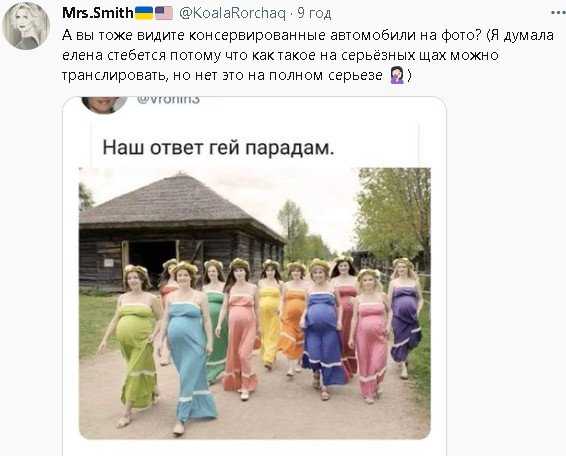Open the @vronin3 handle in quoted tweet

[x=168, y=101]
